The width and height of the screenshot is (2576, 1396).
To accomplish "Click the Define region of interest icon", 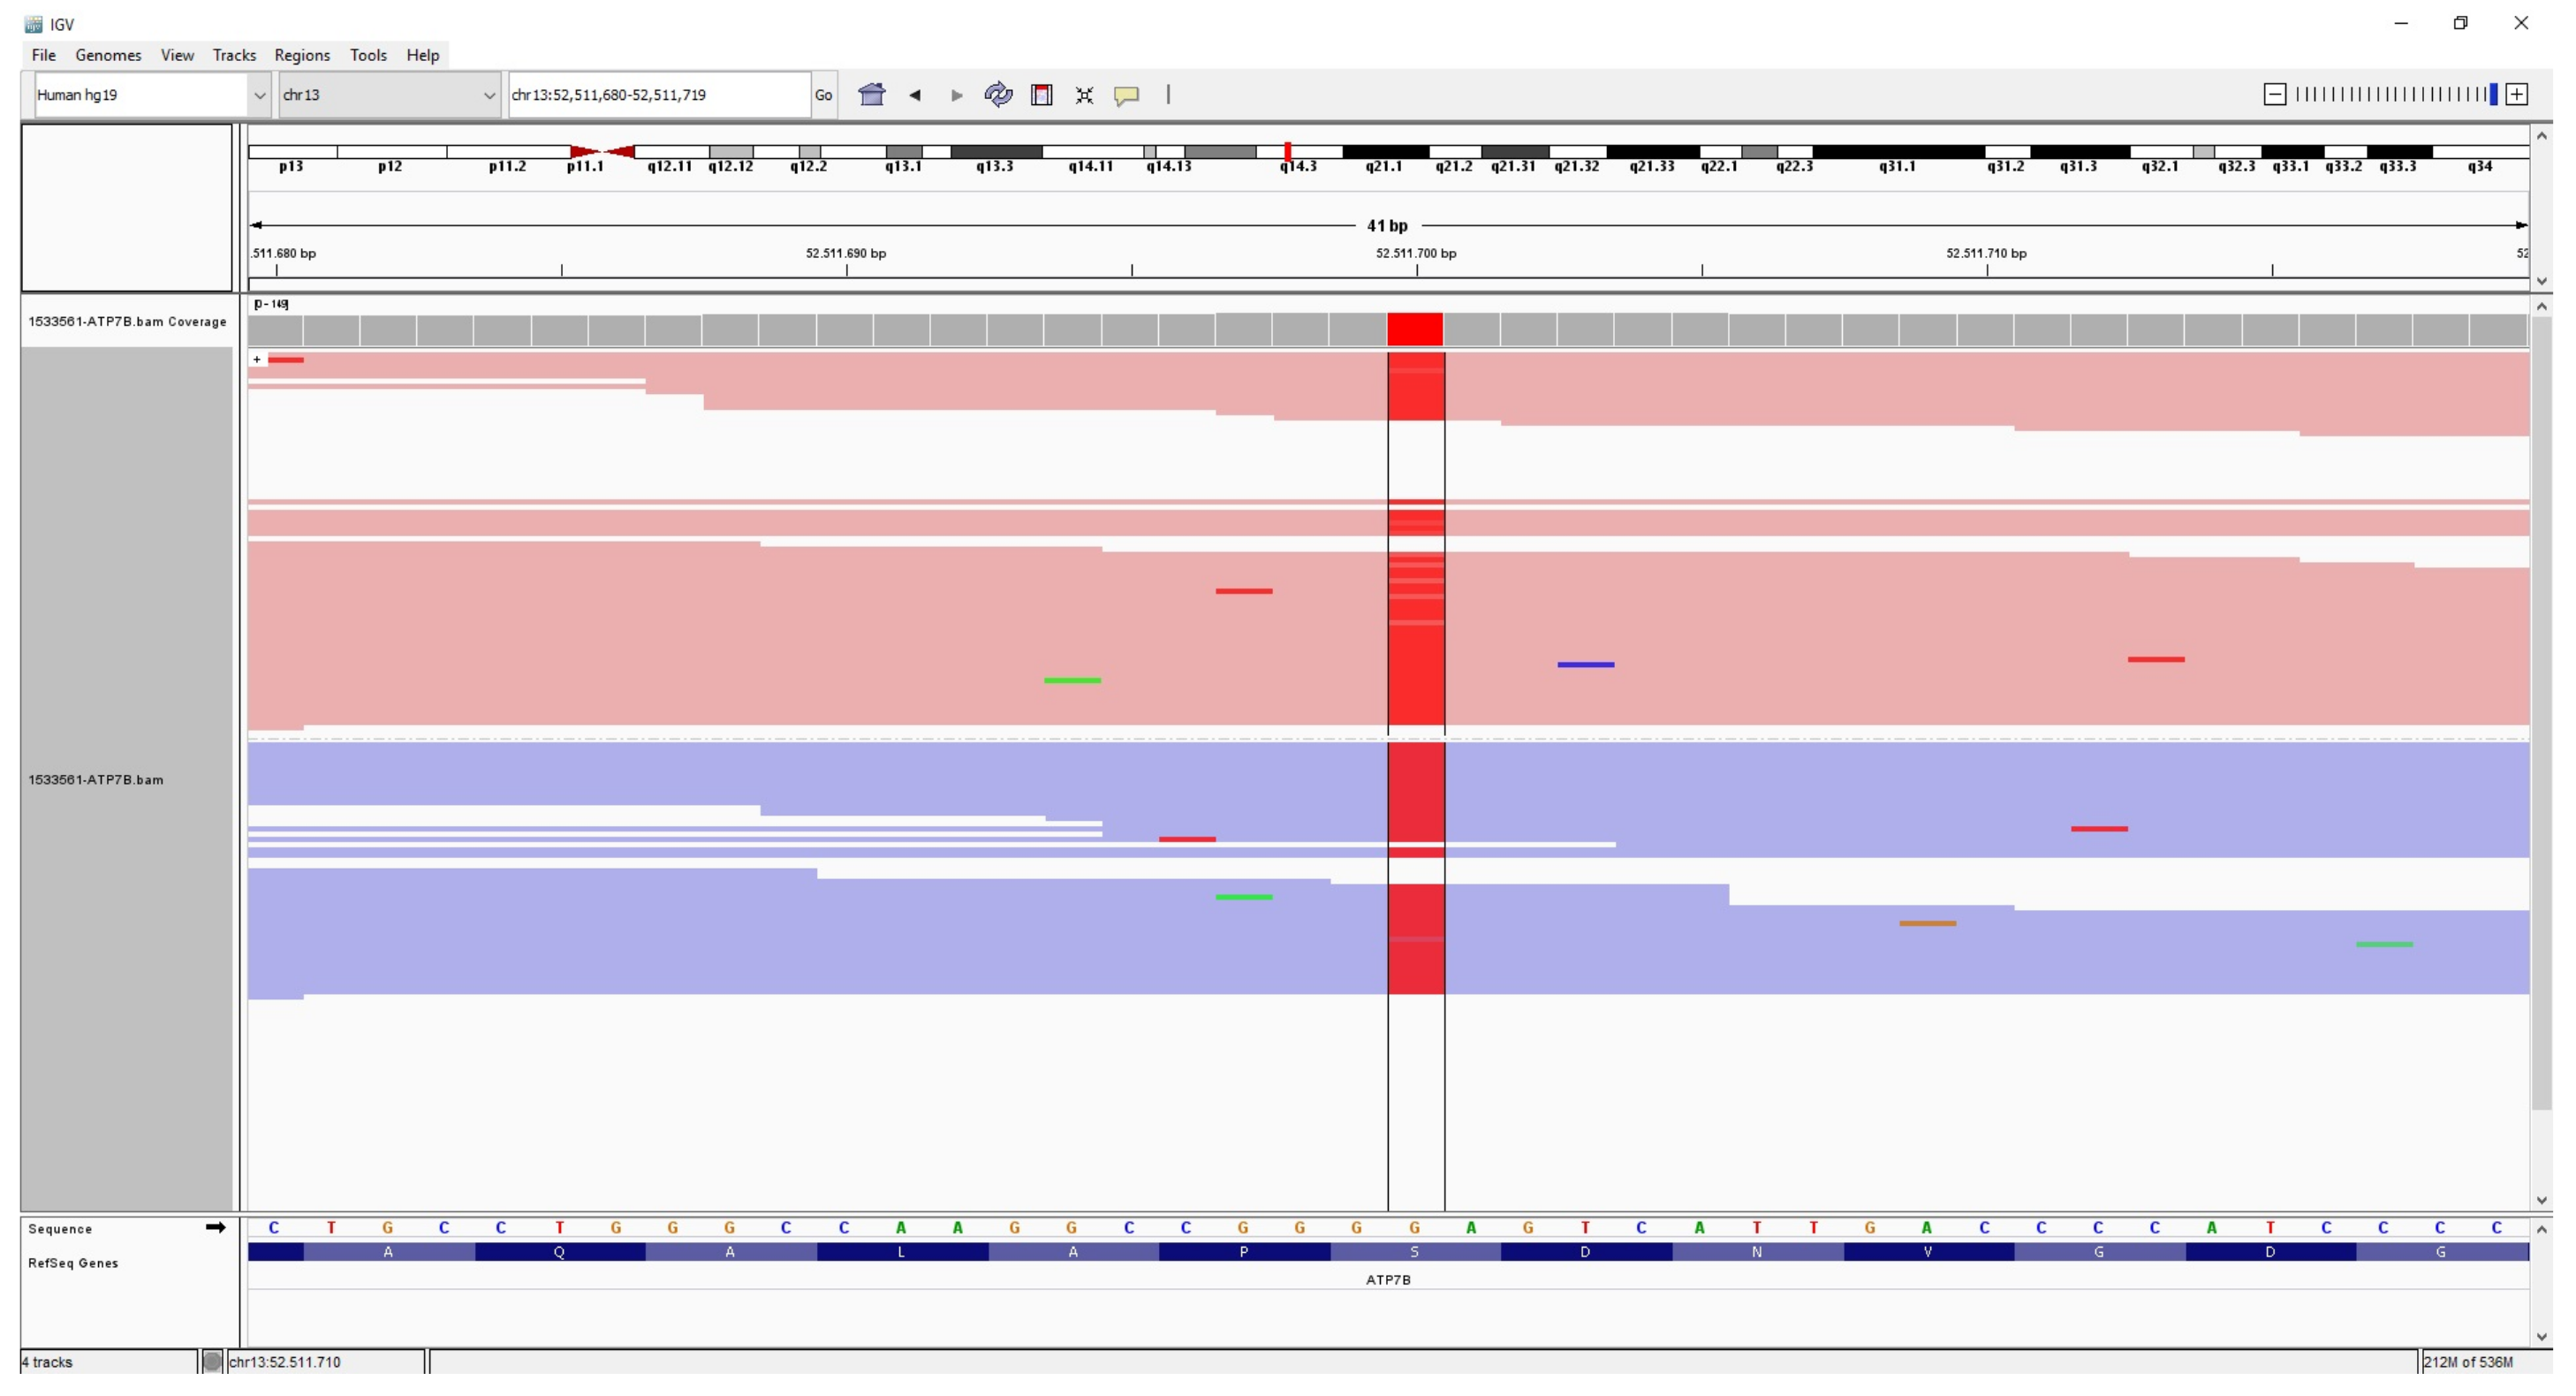I will click(x=1041, y=95).
